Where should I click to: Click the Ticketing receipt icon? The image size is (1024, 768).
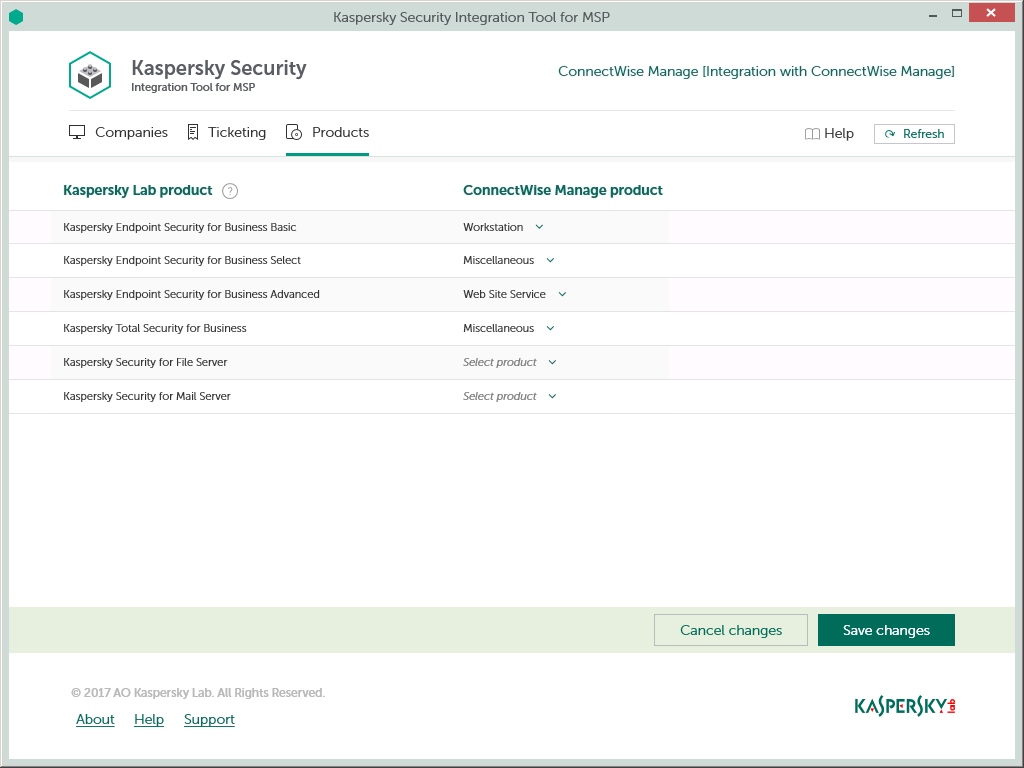point(193,133)
